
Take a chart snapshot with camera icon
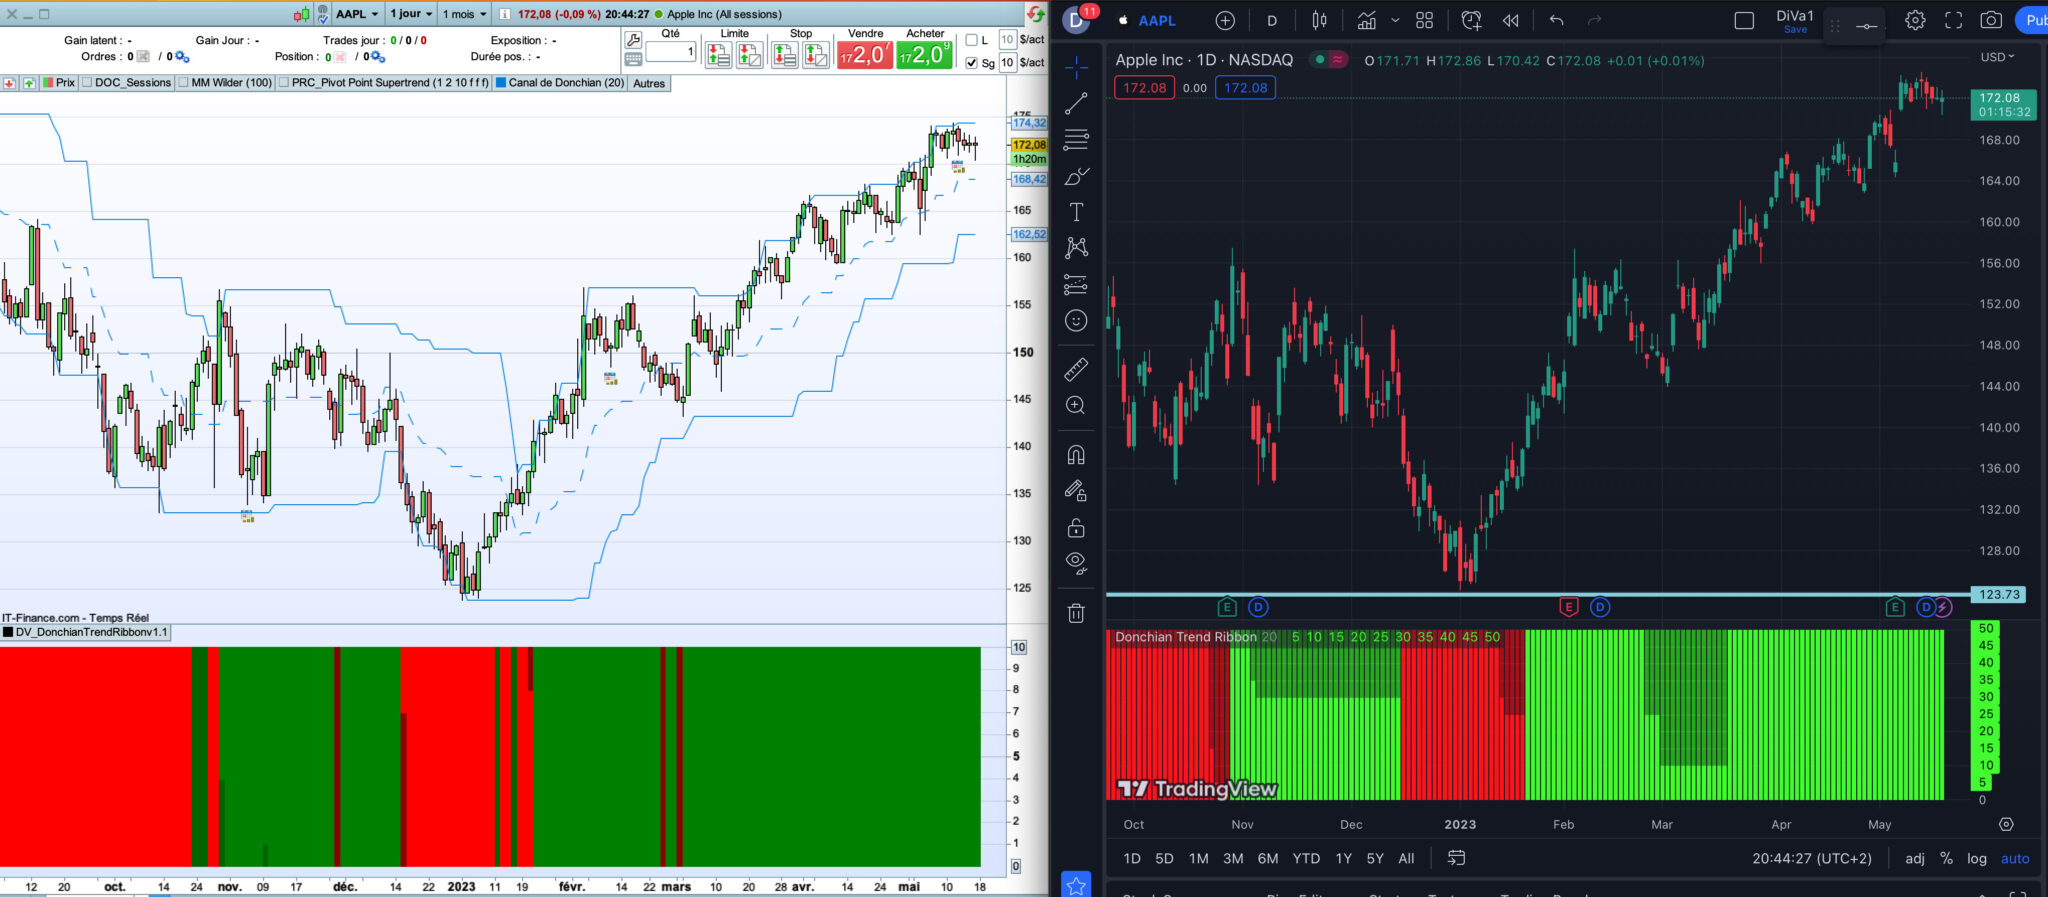[1991, 20]
